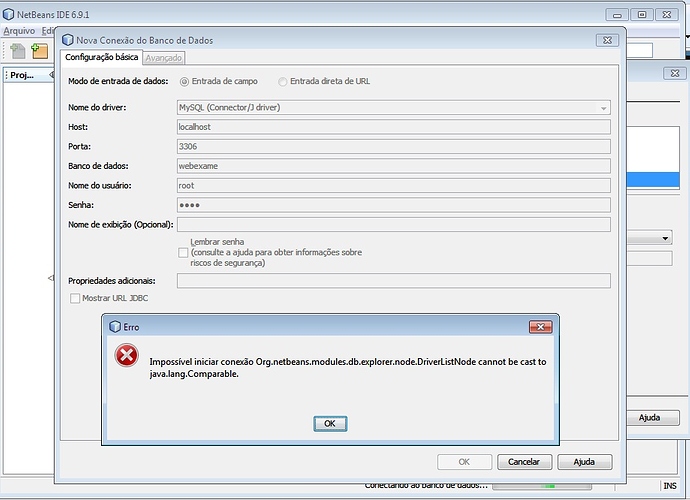
Task: Switch to the Avançado tab
Action: coord(164,58)
